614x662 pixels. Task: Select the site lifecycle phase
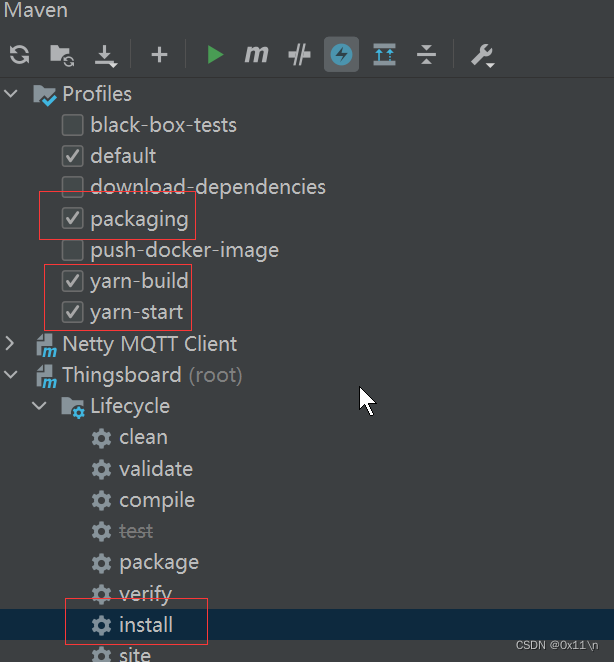click(135, 655)
